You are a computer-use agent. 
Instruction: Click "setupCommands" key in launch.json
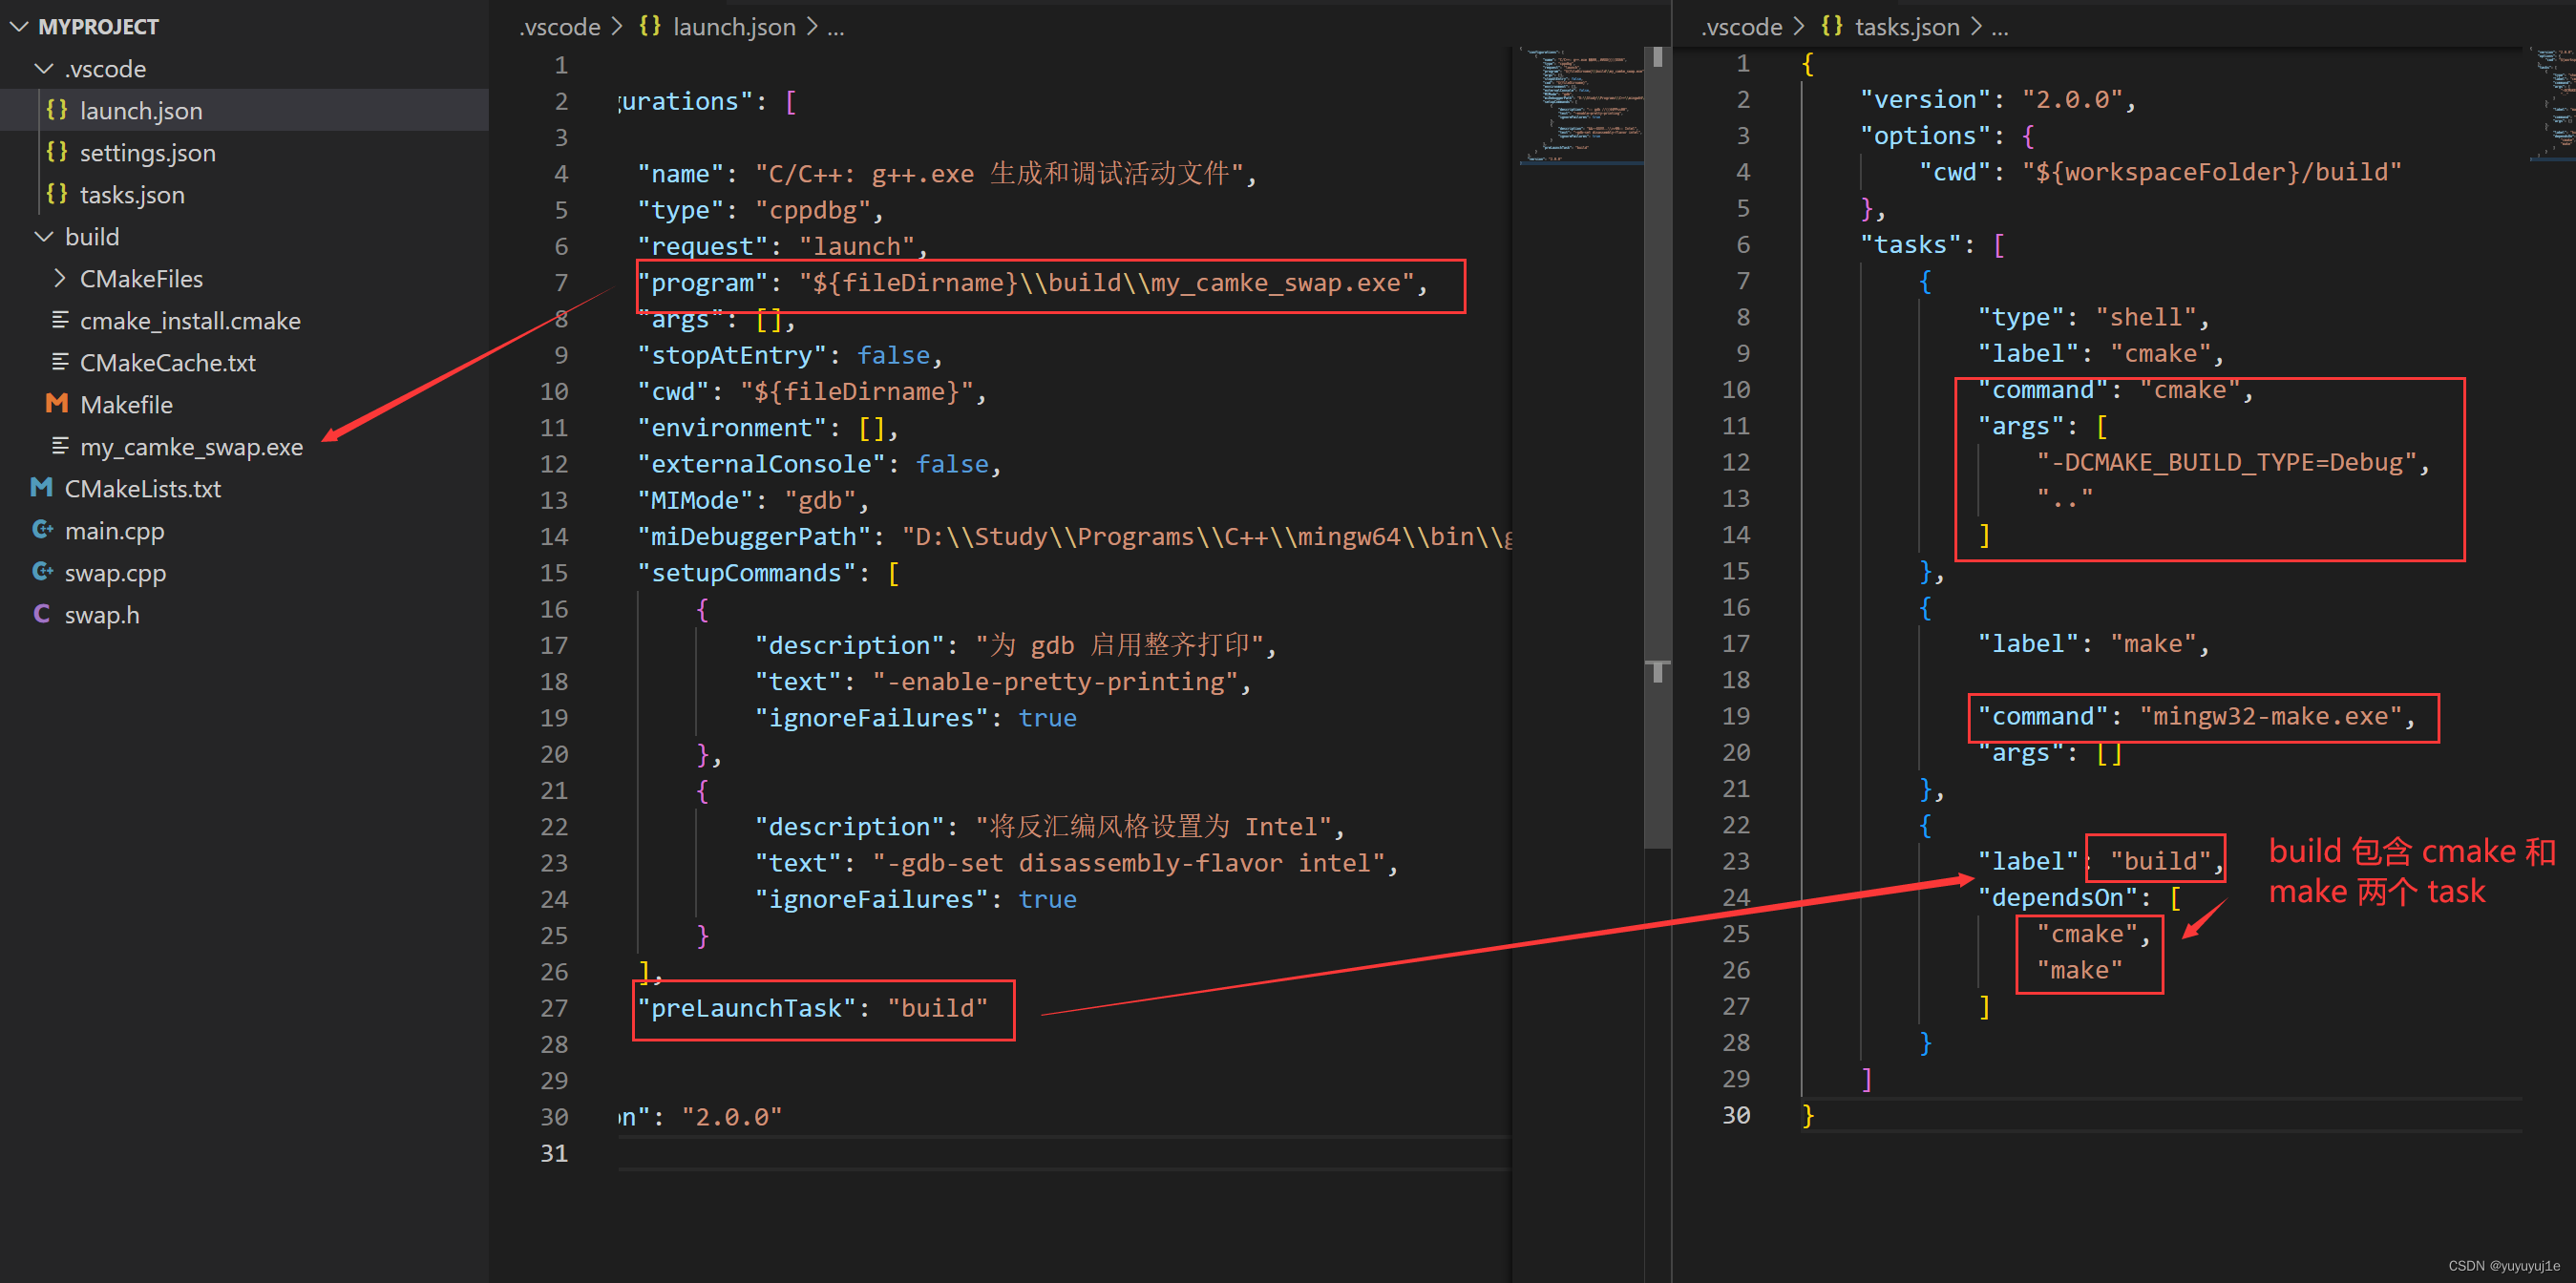(x=746, y=573)
